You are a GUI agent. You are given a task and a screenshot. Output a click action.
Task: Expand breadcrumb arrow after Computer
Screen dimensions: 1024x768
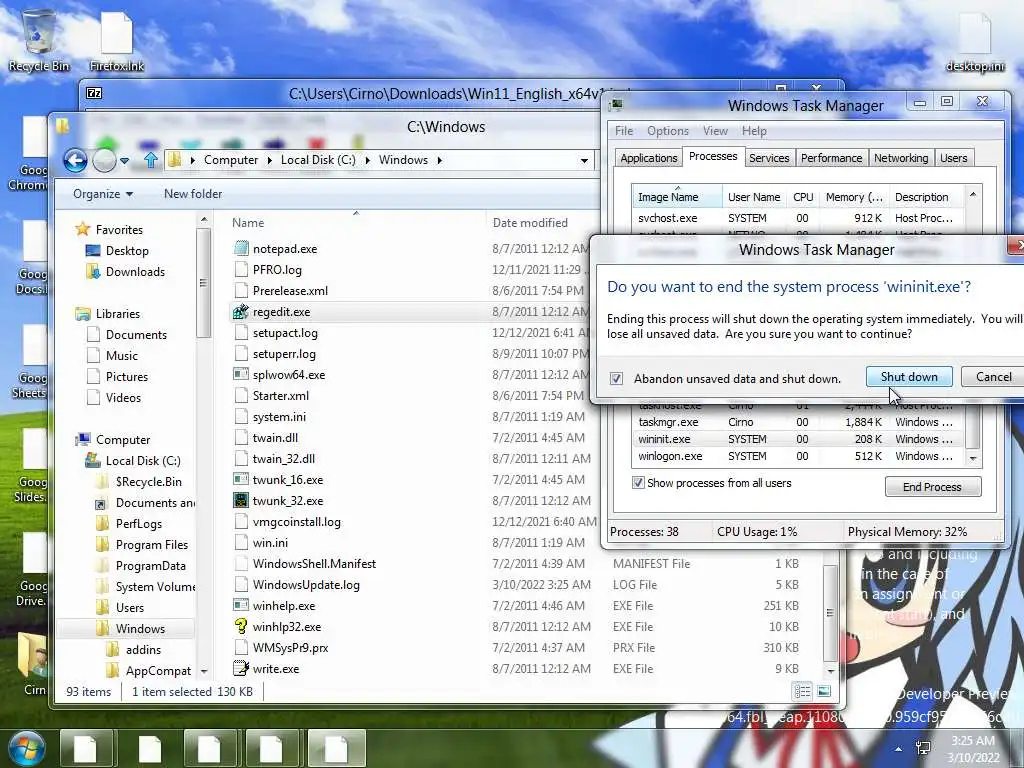269,160
